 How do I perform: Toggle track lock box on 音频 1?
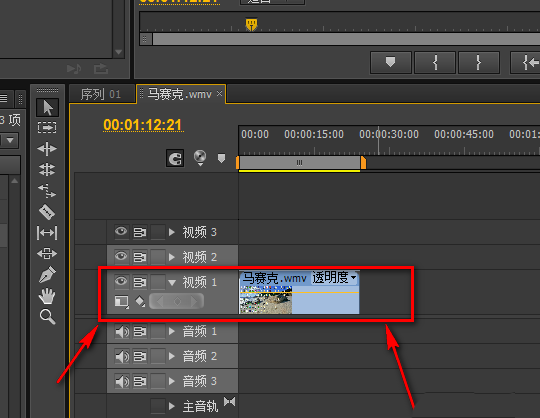point(158,332)
